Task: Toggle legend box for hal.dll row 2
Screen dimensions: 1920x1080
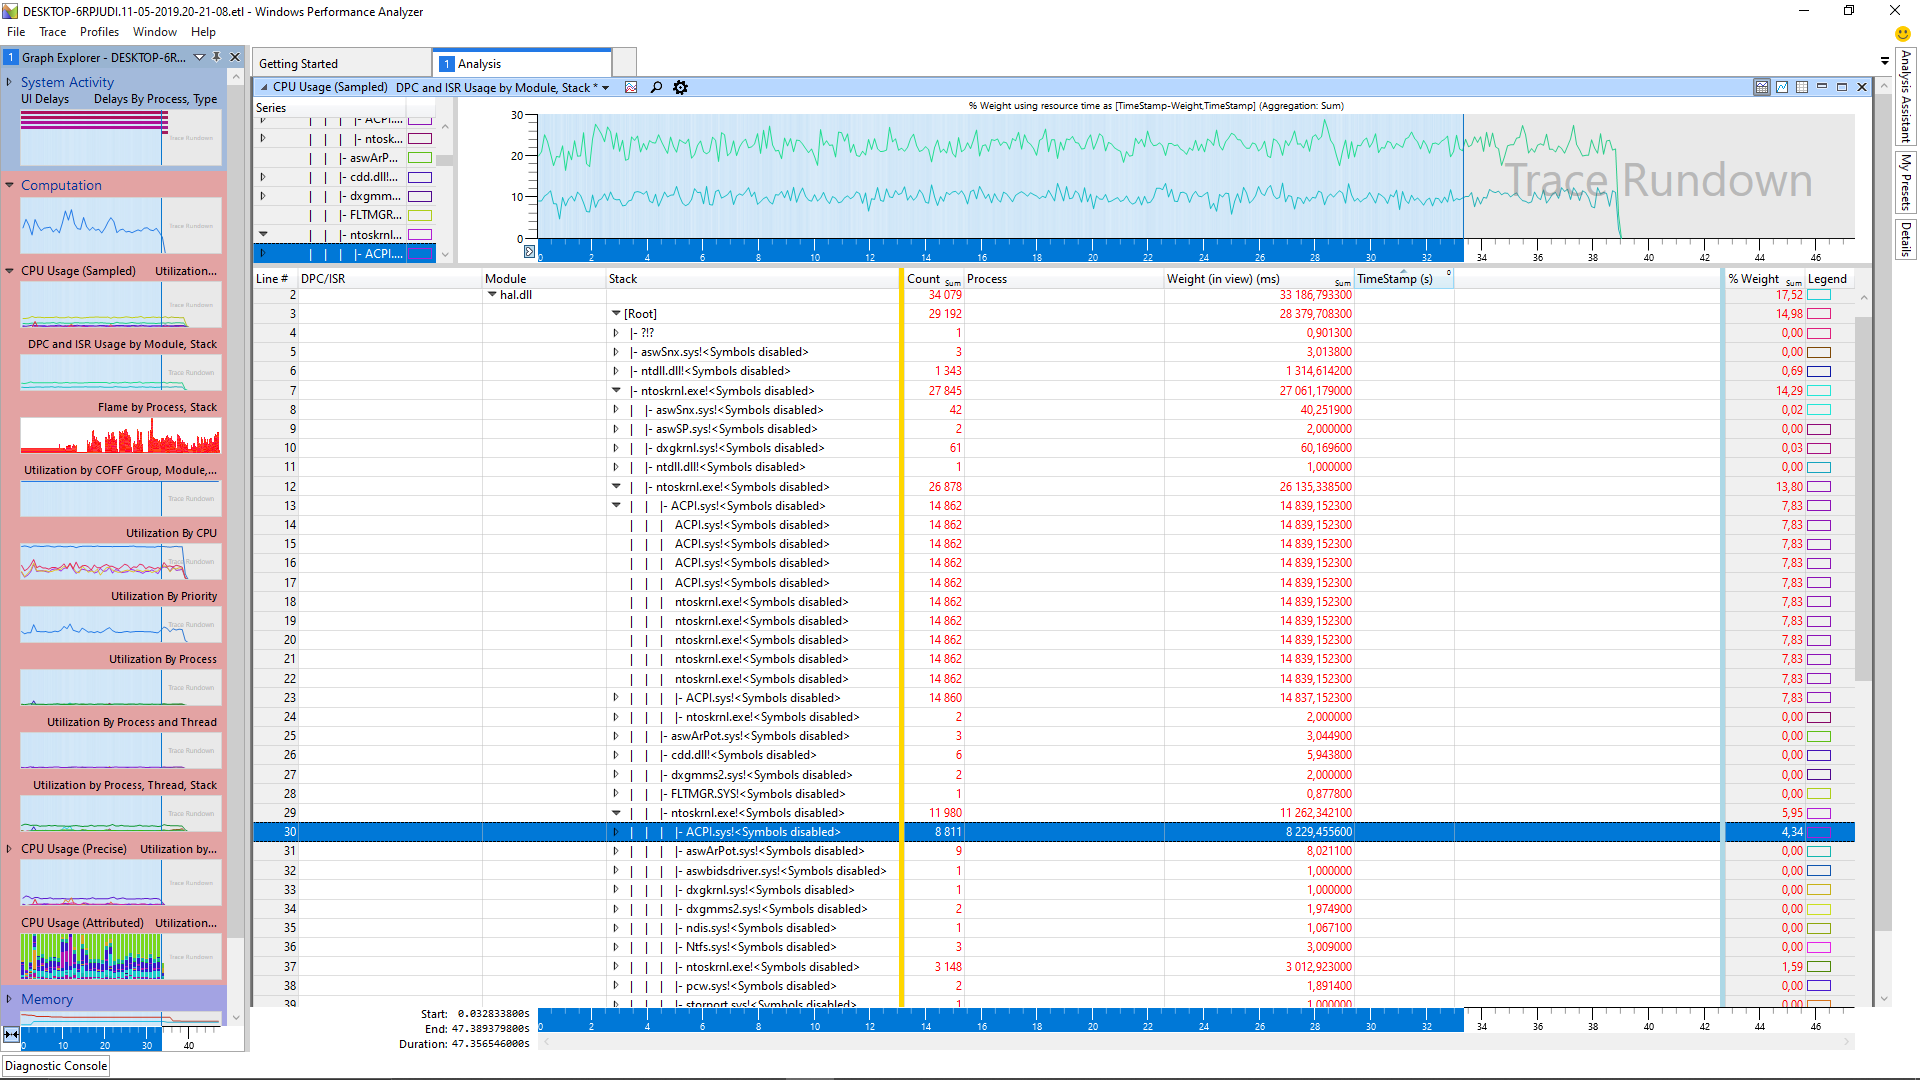Action: tap(1819, 295)
